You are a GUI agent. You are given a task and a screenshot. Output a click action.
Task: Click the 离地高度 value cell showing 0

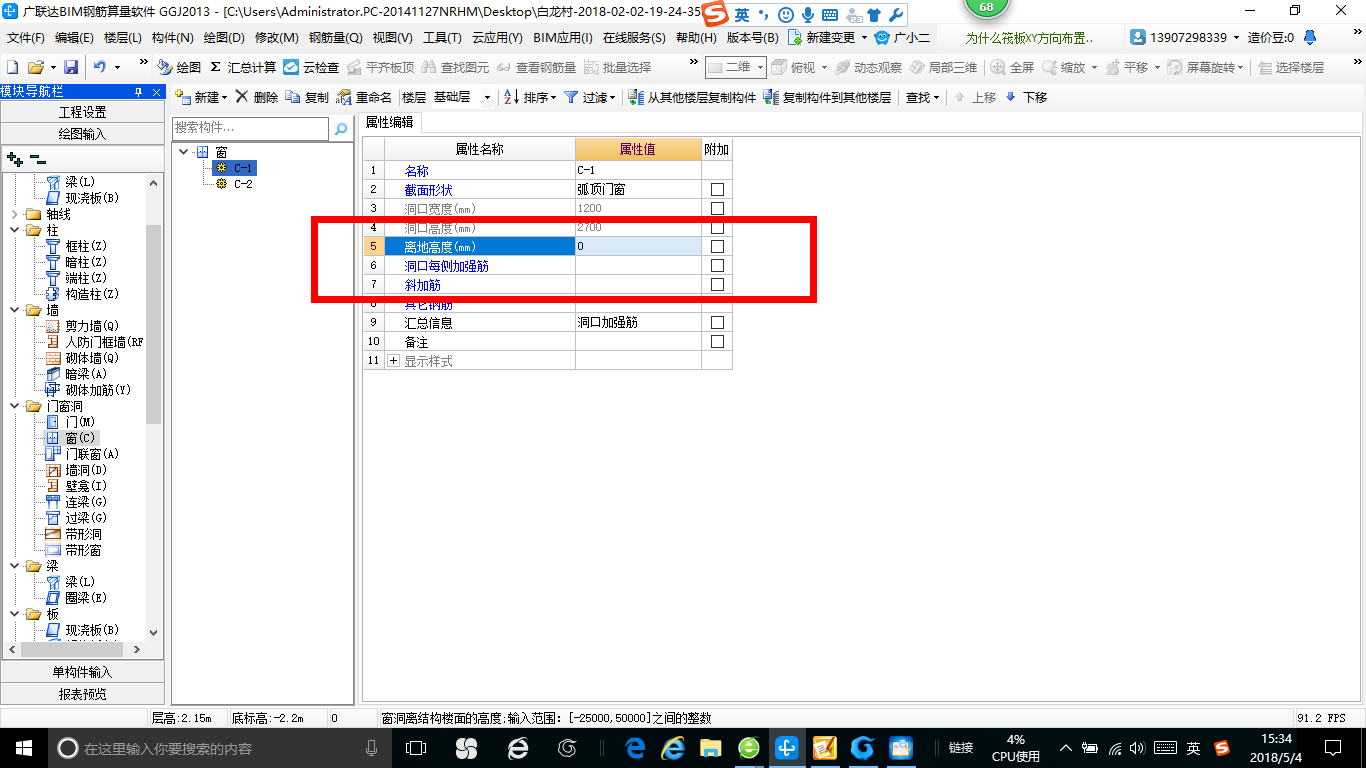[x=638, y=246]
